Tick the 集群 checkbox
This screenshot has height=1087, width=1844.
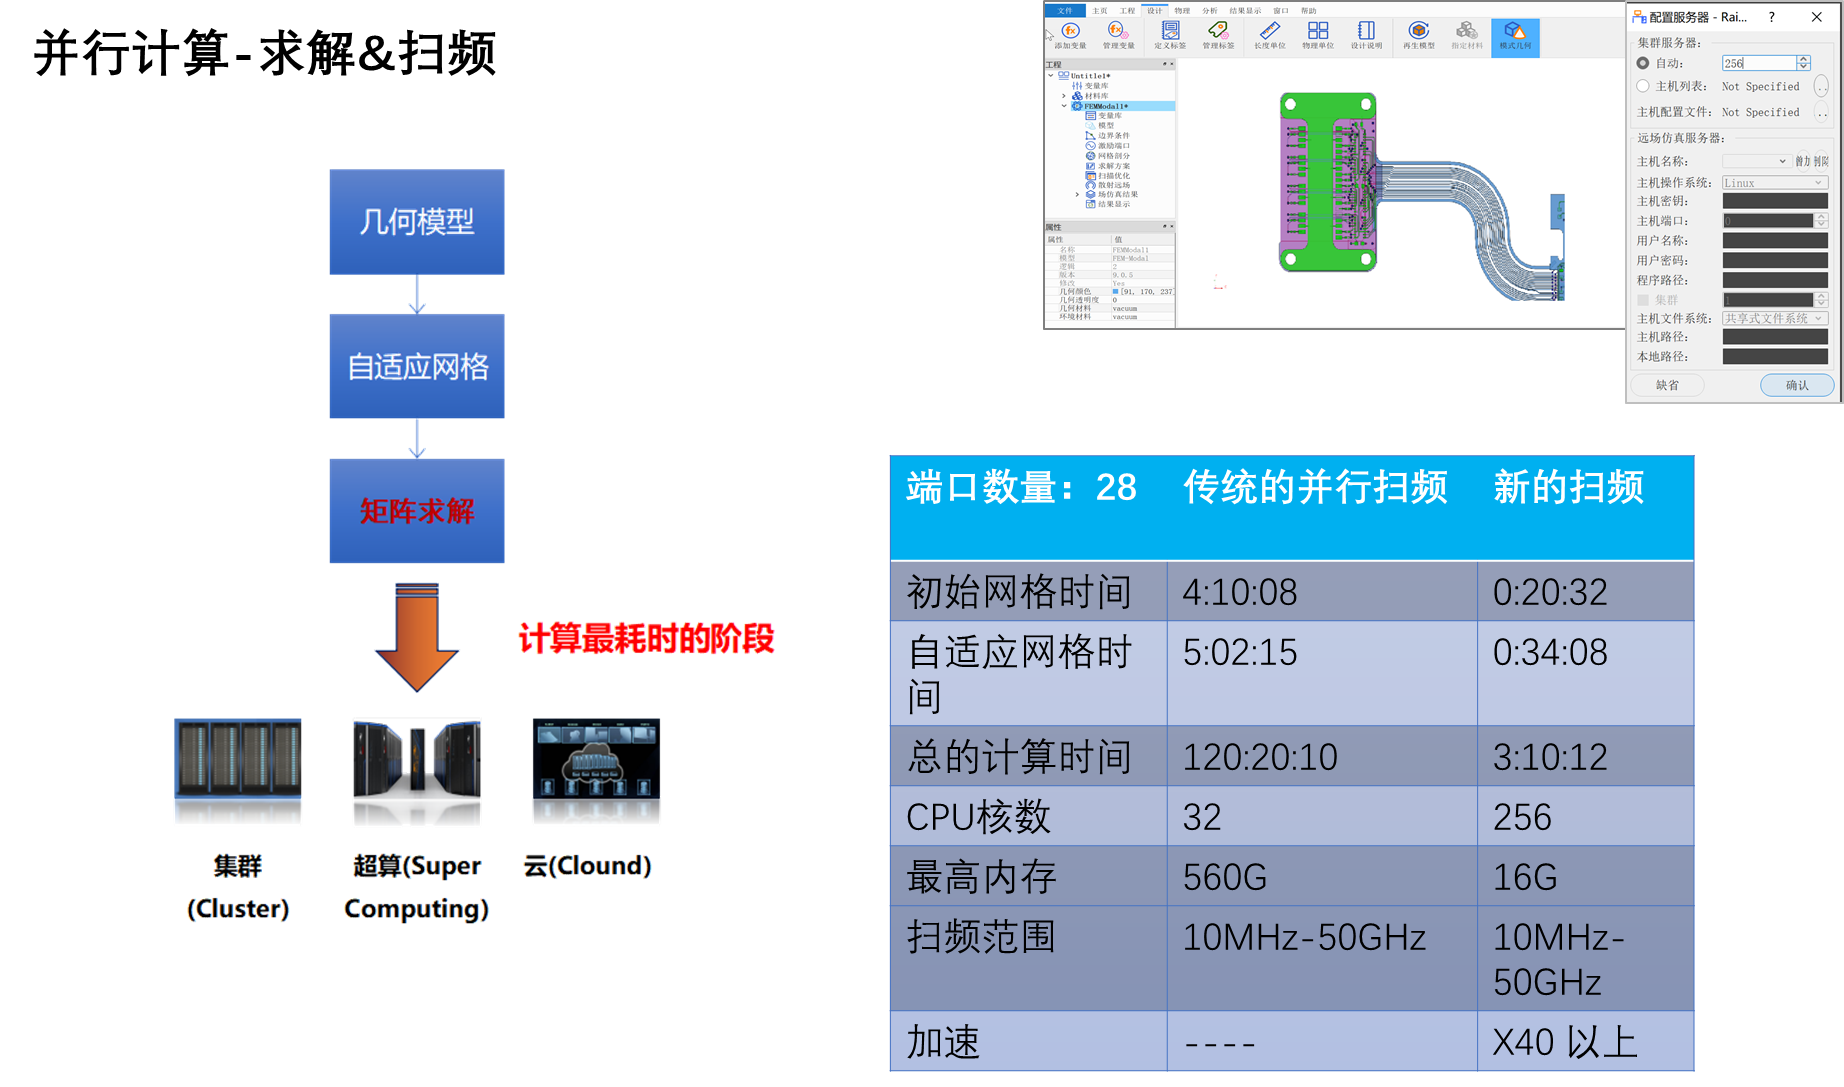(1643, 300)
